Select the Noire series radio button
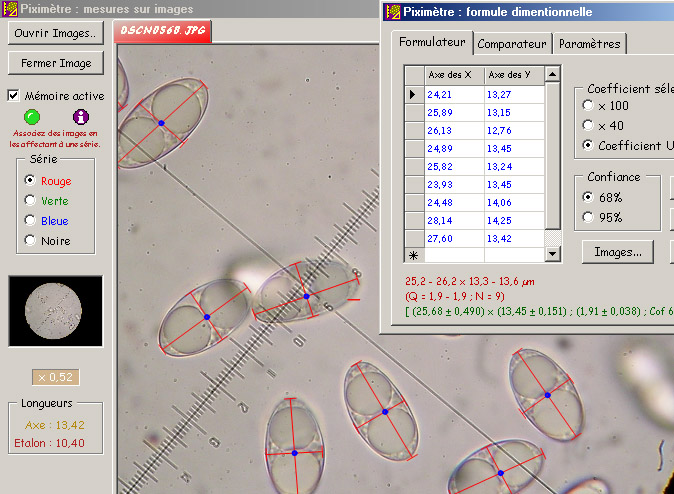674x494 pixels. coord(31,241)
